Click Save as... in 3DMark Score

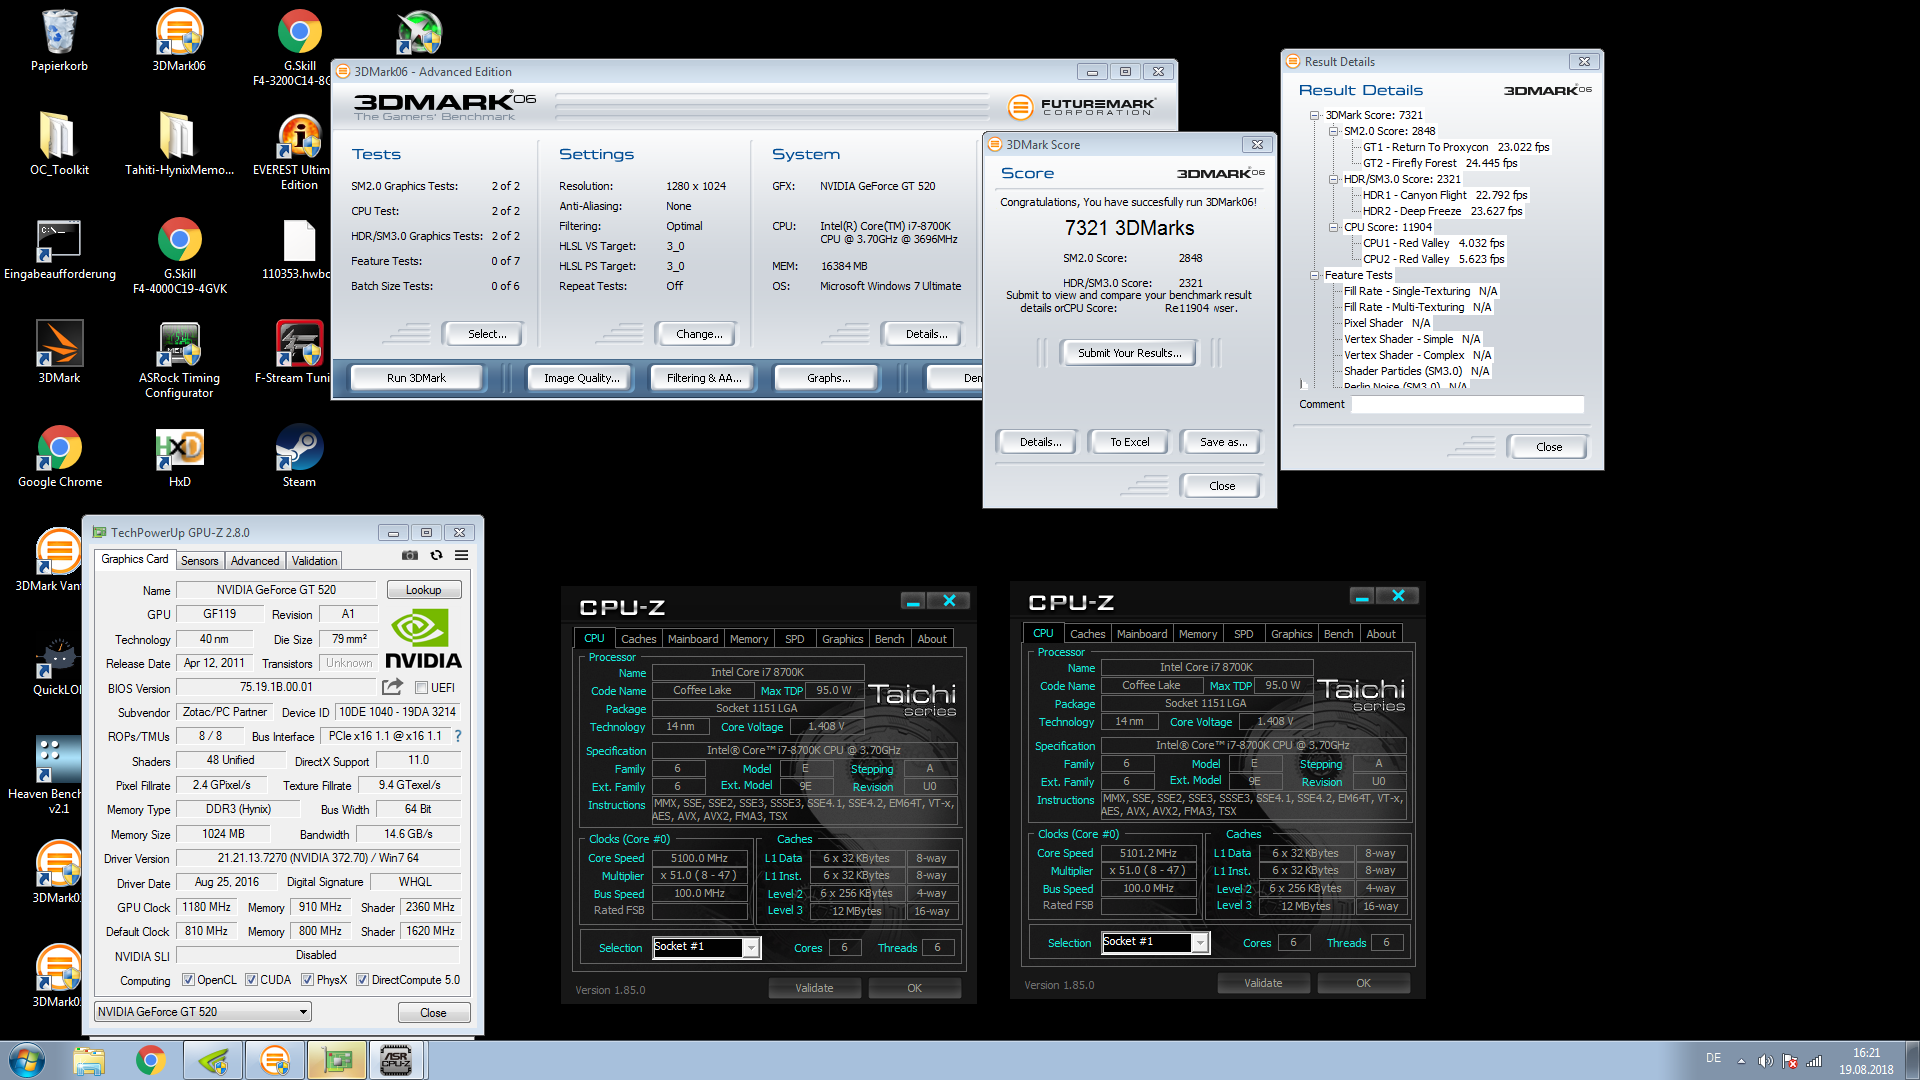pyautogui.click(x=1223, y=442)
